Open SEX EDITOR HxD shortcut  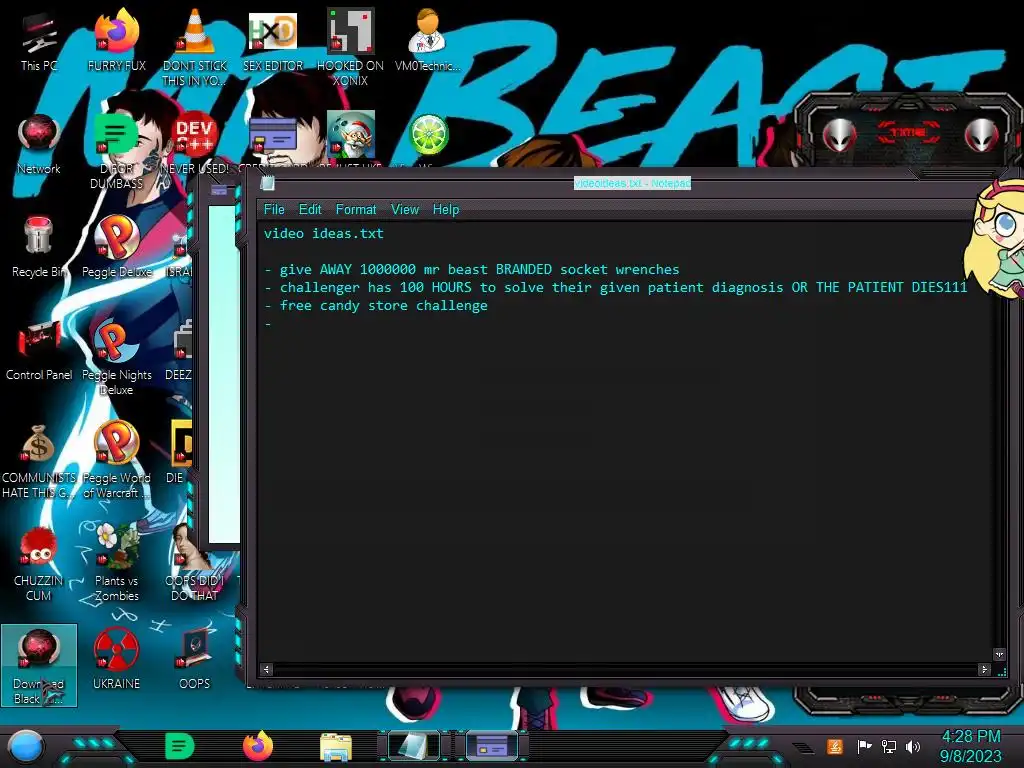[x=272, y=40]
